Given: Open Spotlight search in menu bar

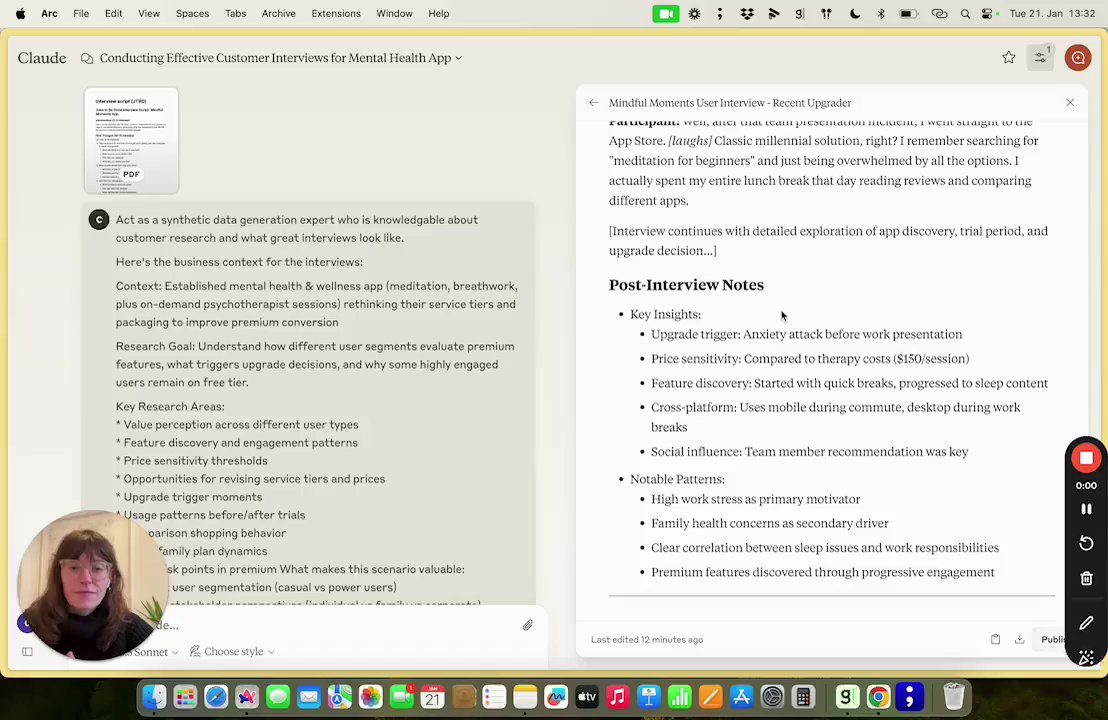Looking at the screenshot, I should pos(965,13).
